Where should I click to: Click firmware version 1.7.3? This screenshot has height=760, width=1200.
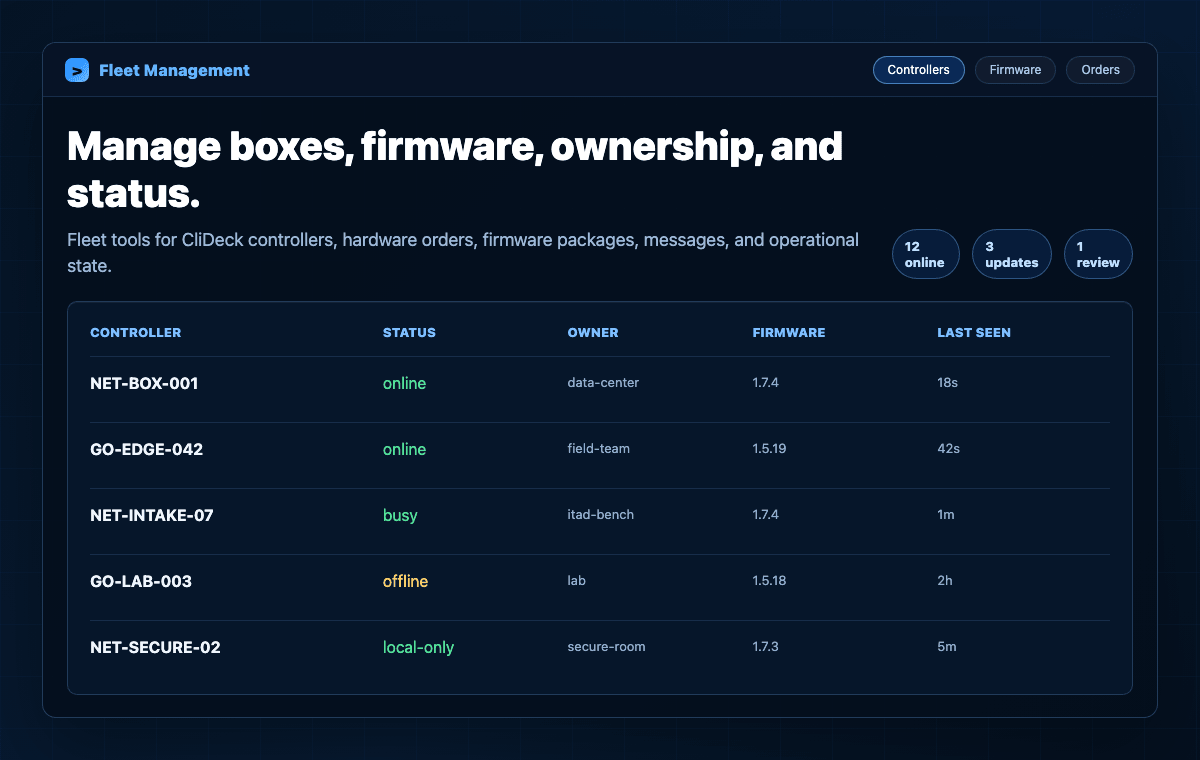(x=765, y=647)
